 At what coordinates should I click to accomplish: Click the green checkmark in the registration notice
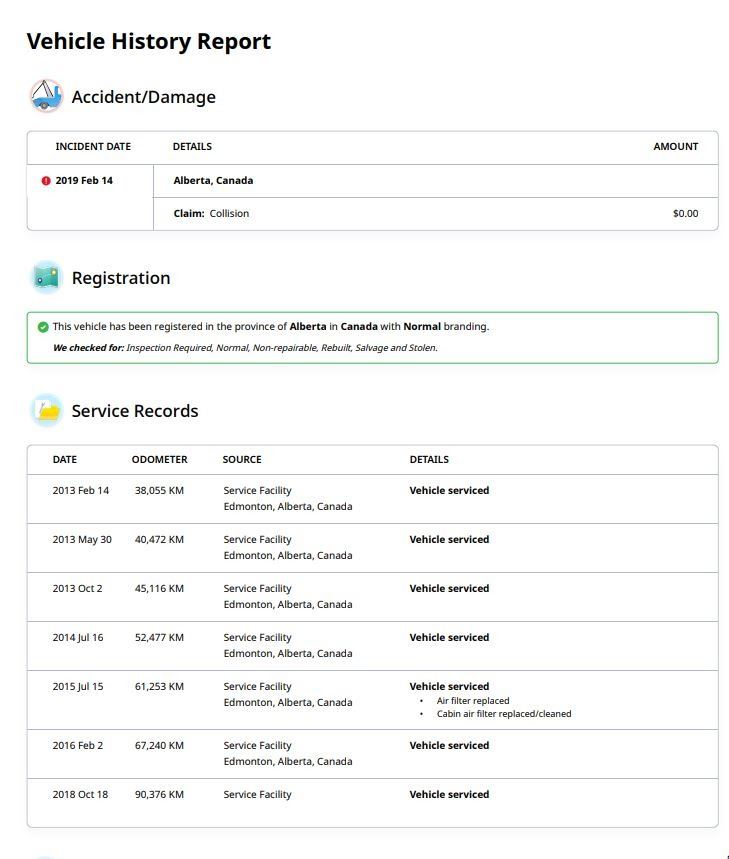43,327
